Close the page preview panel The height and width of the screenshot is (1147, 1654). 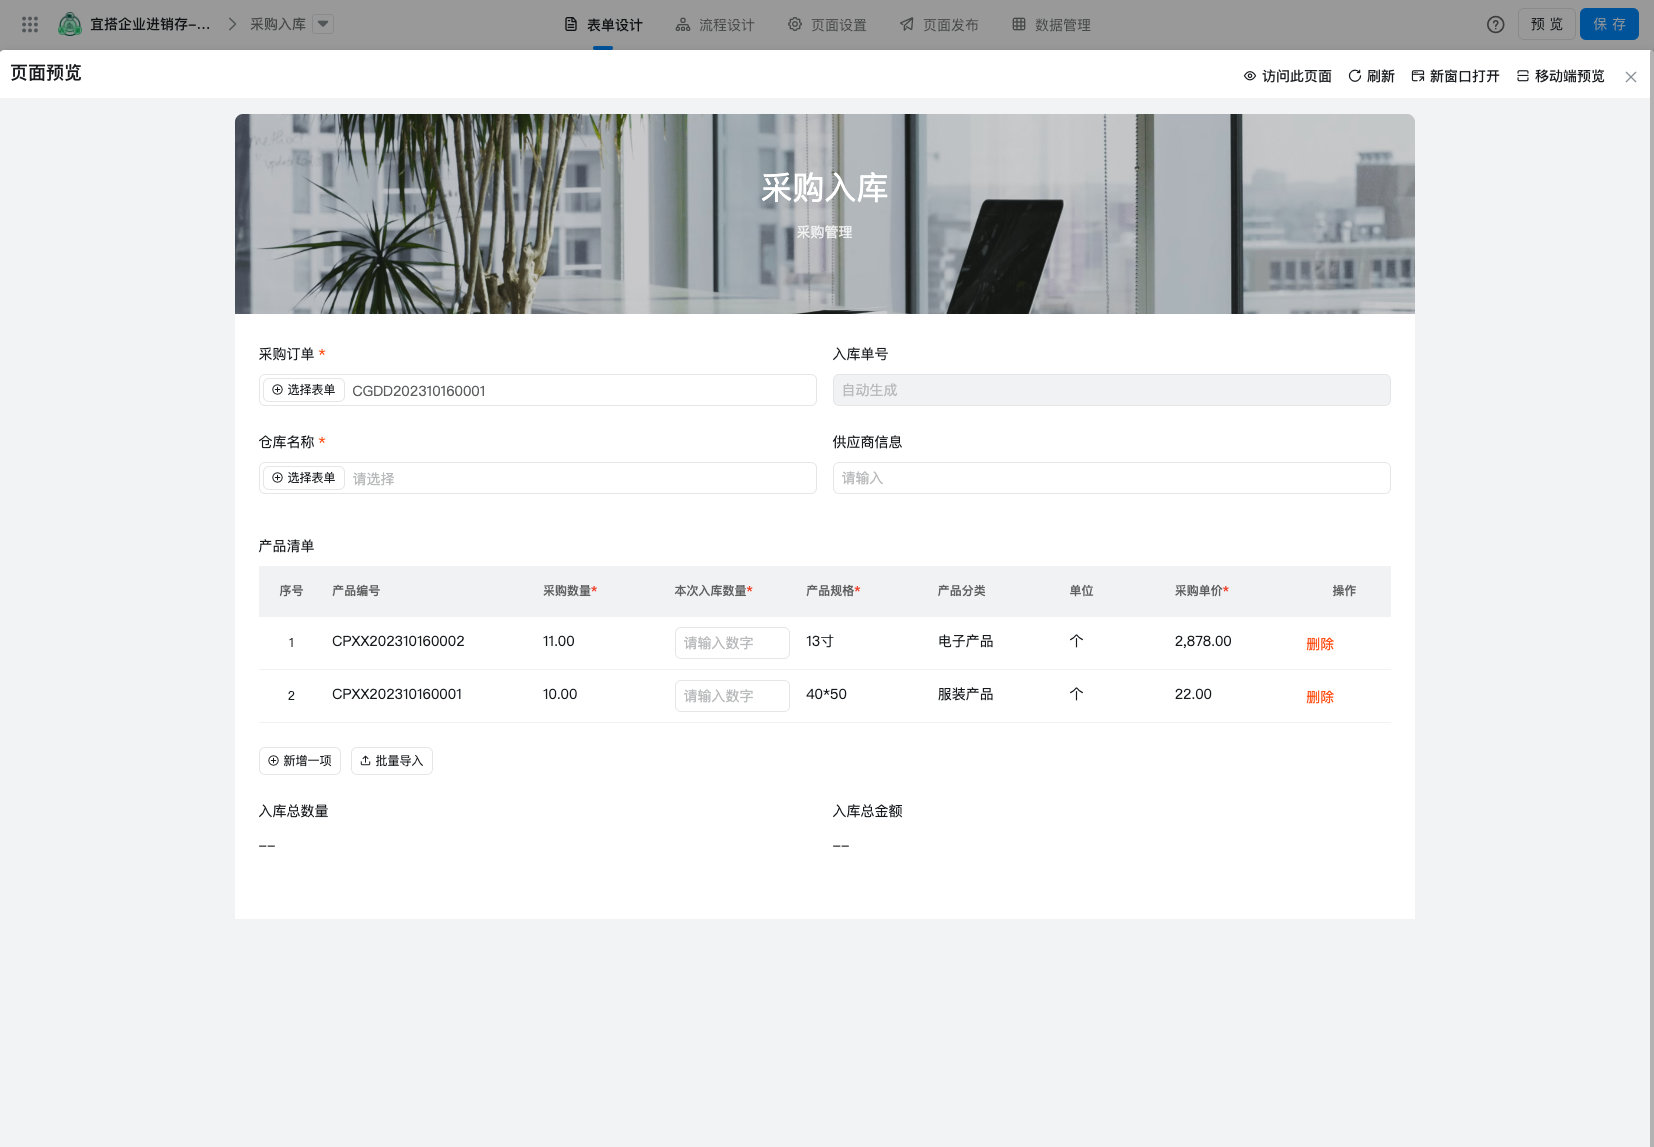(x=1631, y=77)
